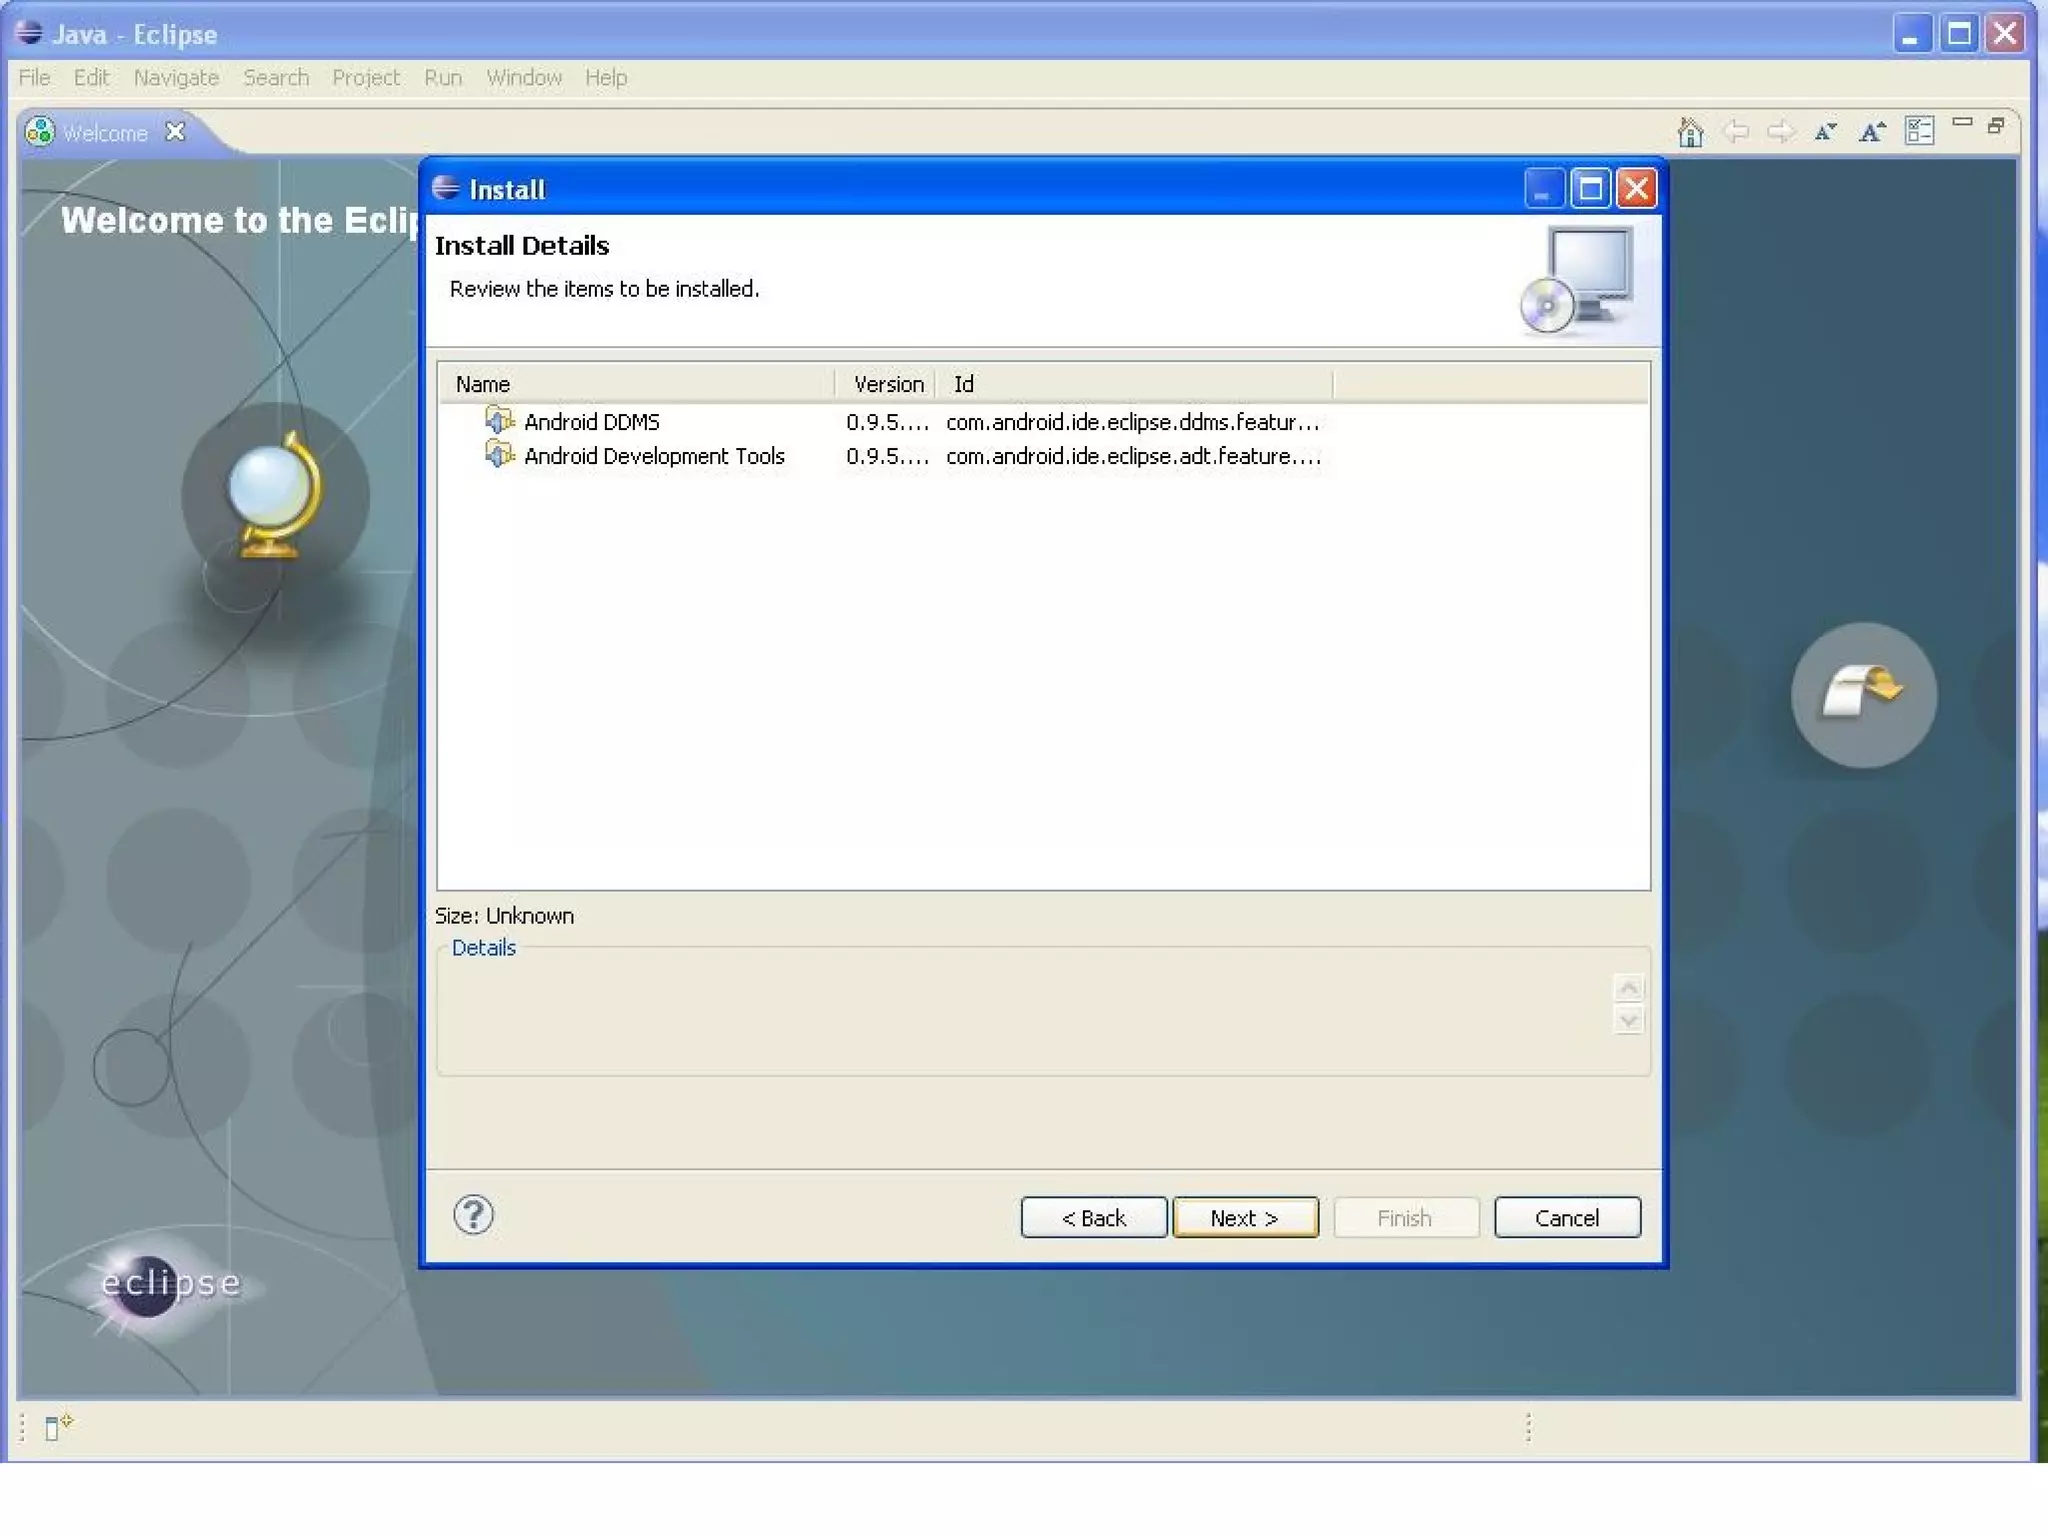Select Android Development Tools item

[653, 456]
